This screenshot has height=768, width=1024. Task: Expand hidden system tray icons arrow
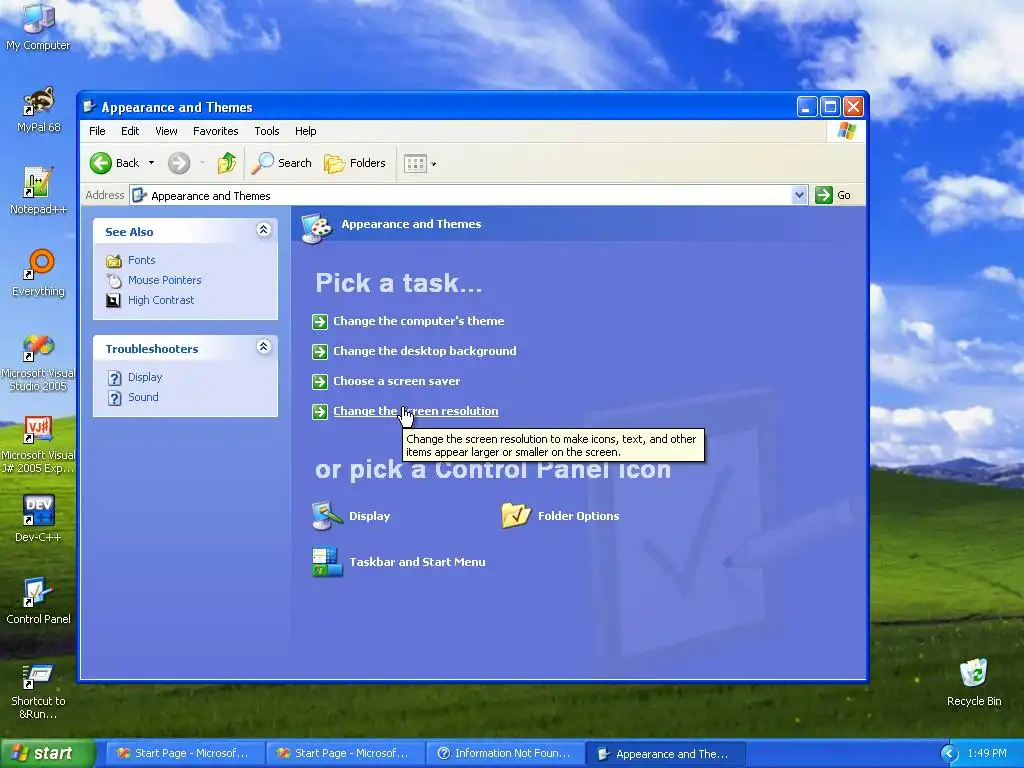click(951, 754)
